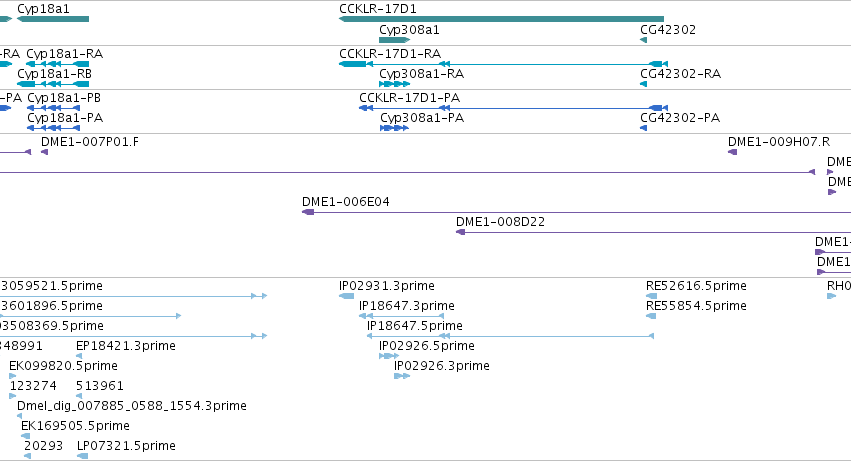Select the IP02931.3prime EST glyph
Image resolution: width=851 pixels, height=461 pixels.
[x=346, y=296]
